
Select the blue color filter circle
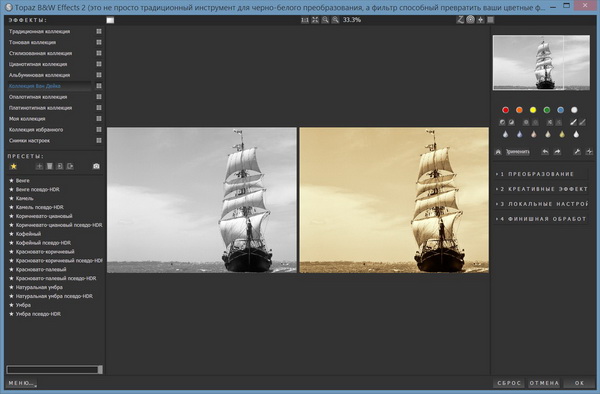[561, 110]
